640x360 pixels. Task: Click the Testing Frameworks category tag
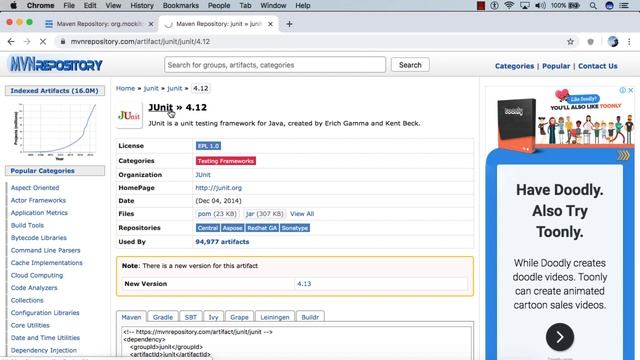pyautogui.click(x=226, y=161)
